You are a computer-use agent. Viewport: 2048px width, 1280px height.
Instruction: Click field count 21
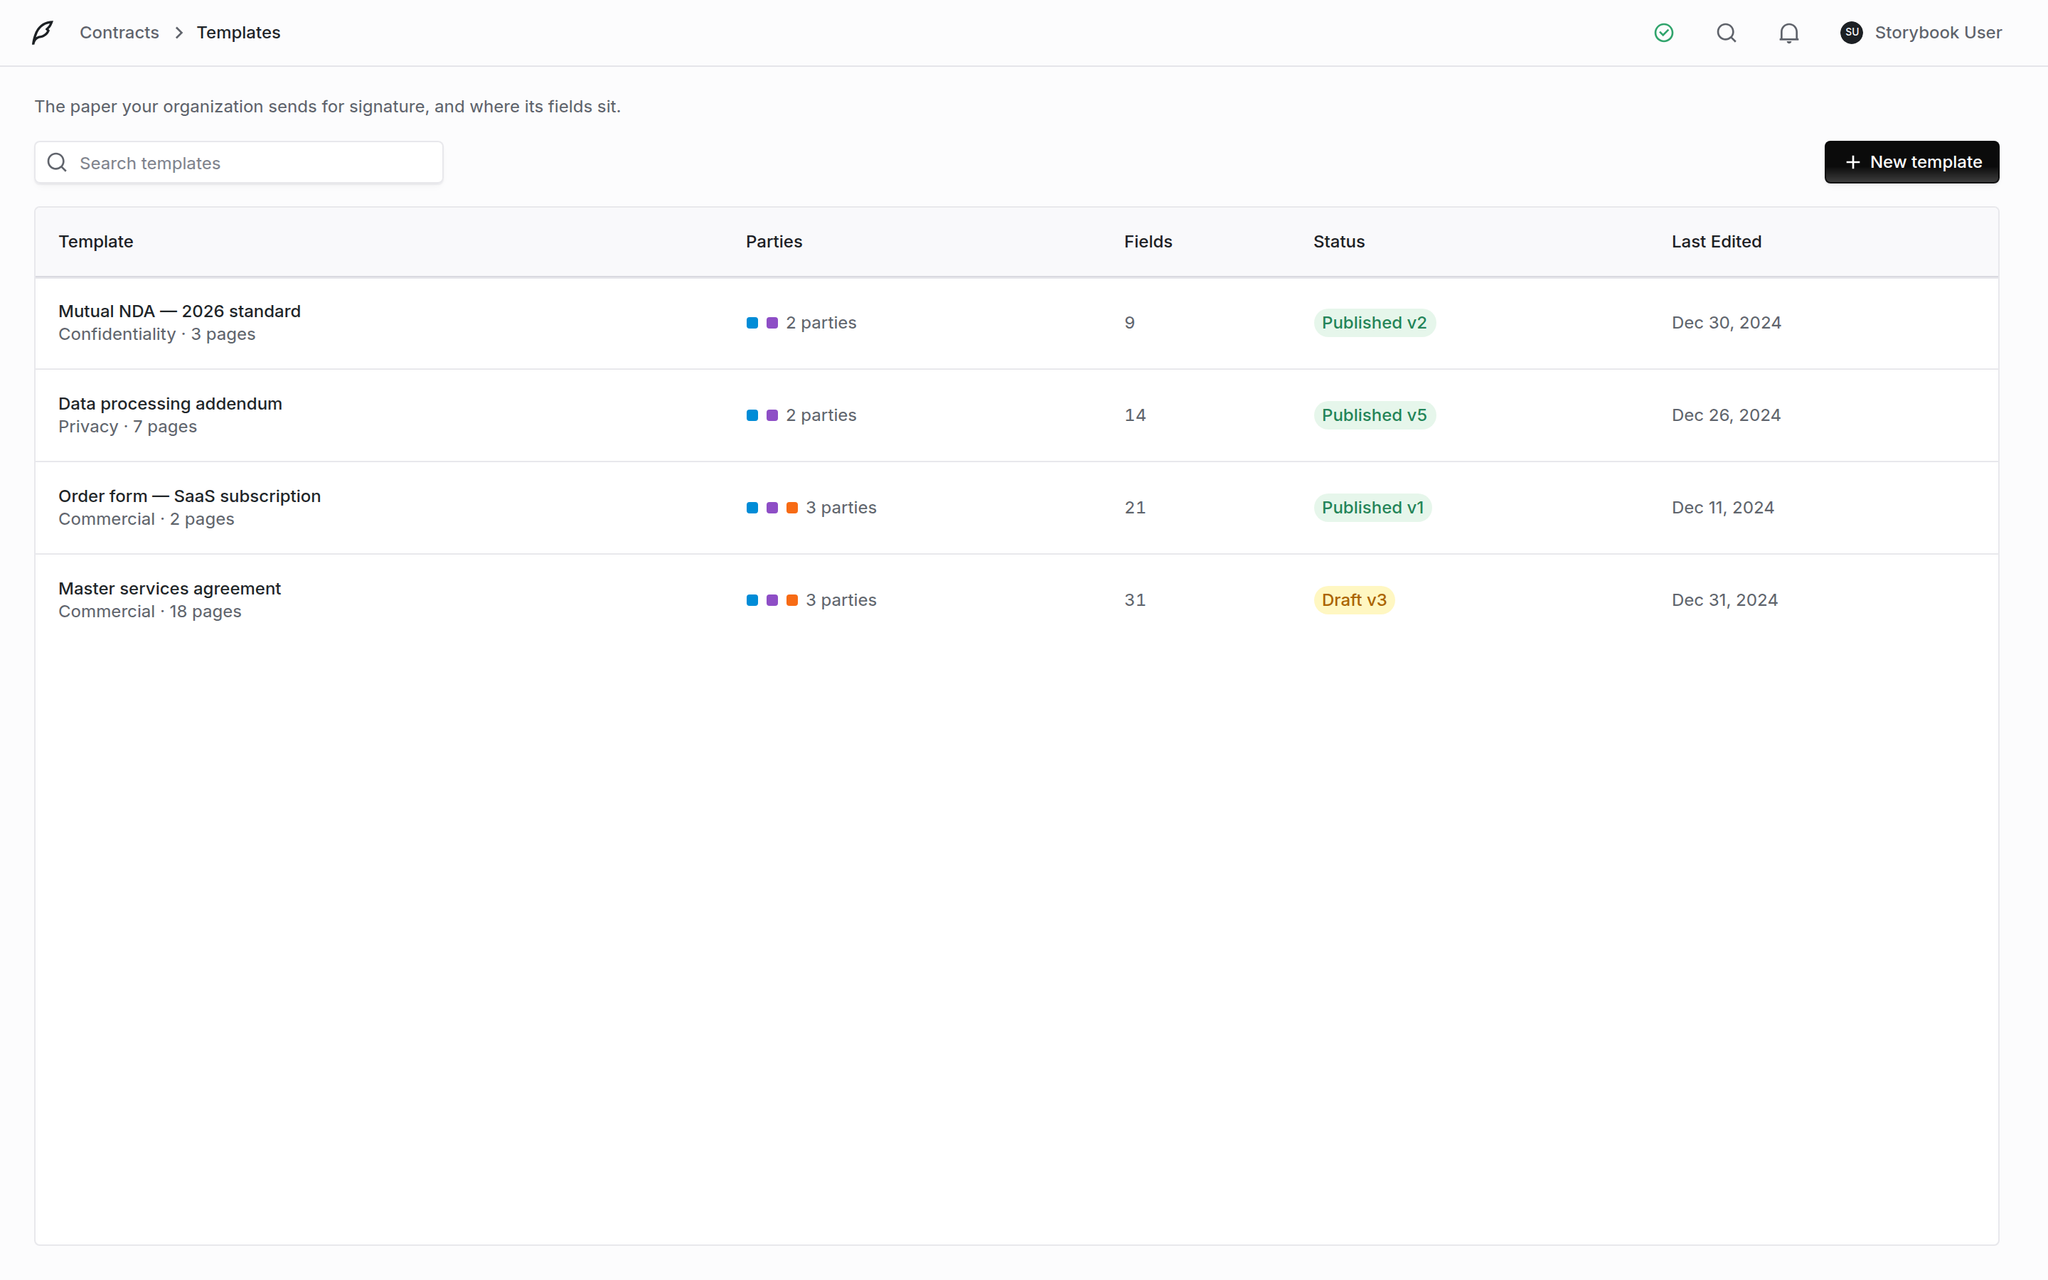pyautogui.click(x=1135, y=508)
